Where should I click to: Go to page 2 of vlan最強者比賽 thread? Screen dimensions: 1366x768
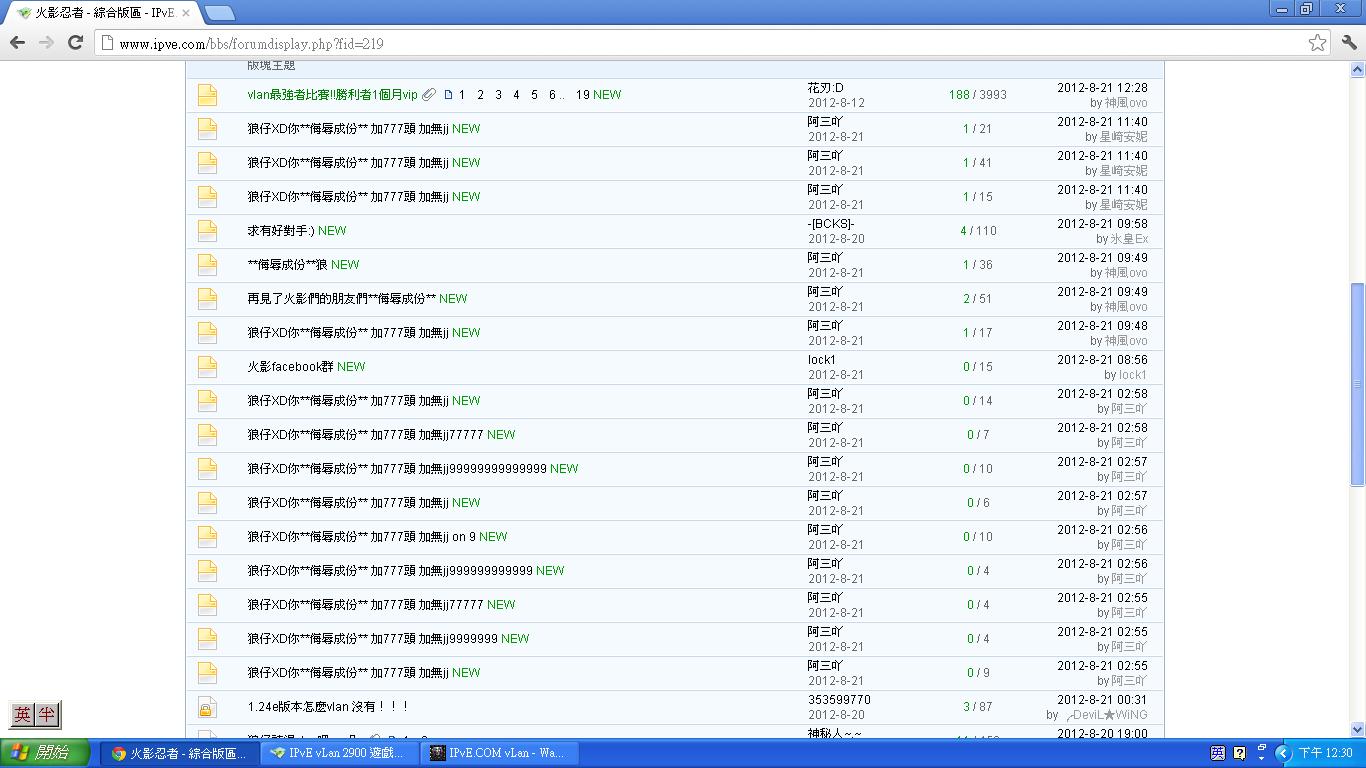tap(480, 95)
